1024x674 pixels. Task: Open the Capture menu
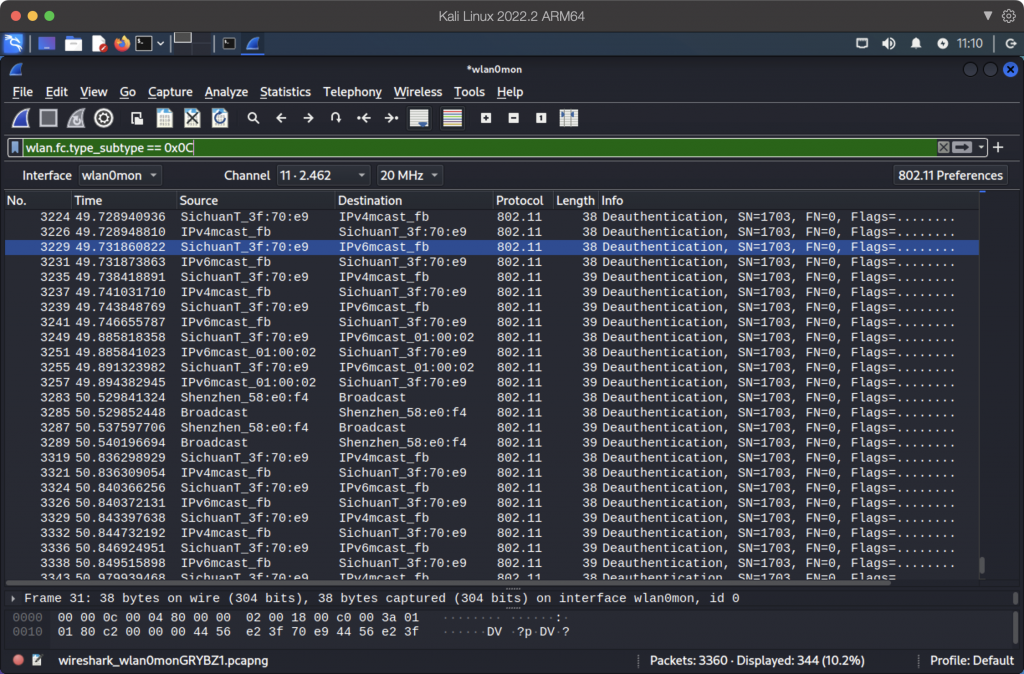[x=170, y=92]
